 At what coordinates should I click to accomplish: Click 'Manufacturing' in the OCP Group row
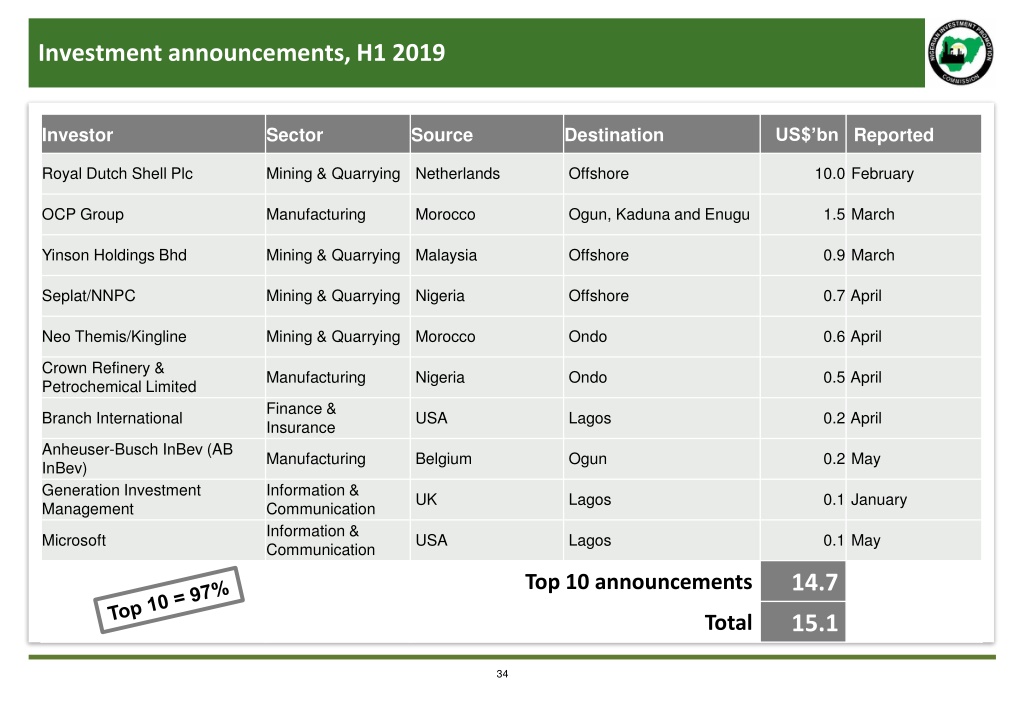316,214
